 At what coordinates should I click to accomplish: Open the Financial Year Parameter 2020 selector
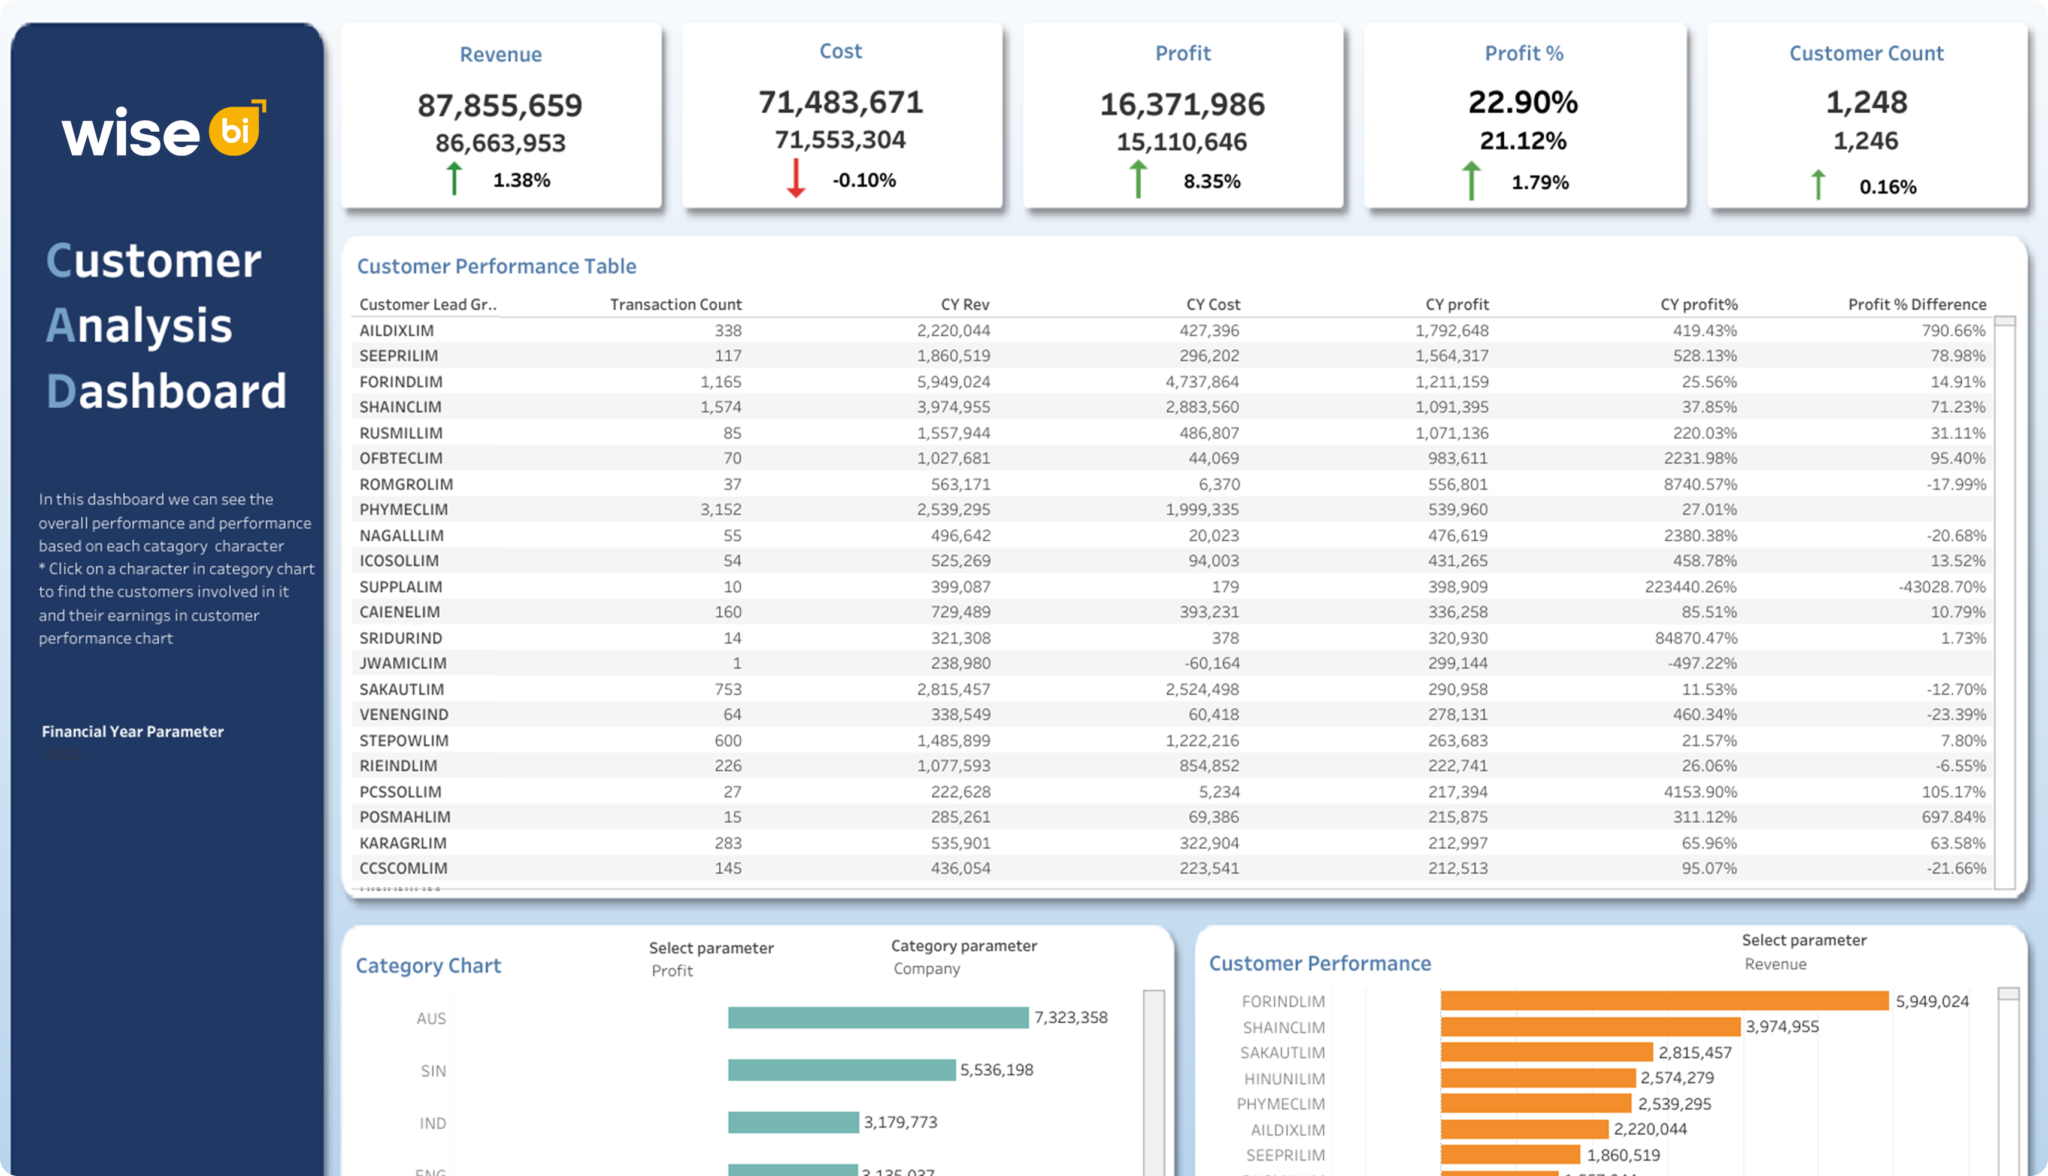(65, 755)
